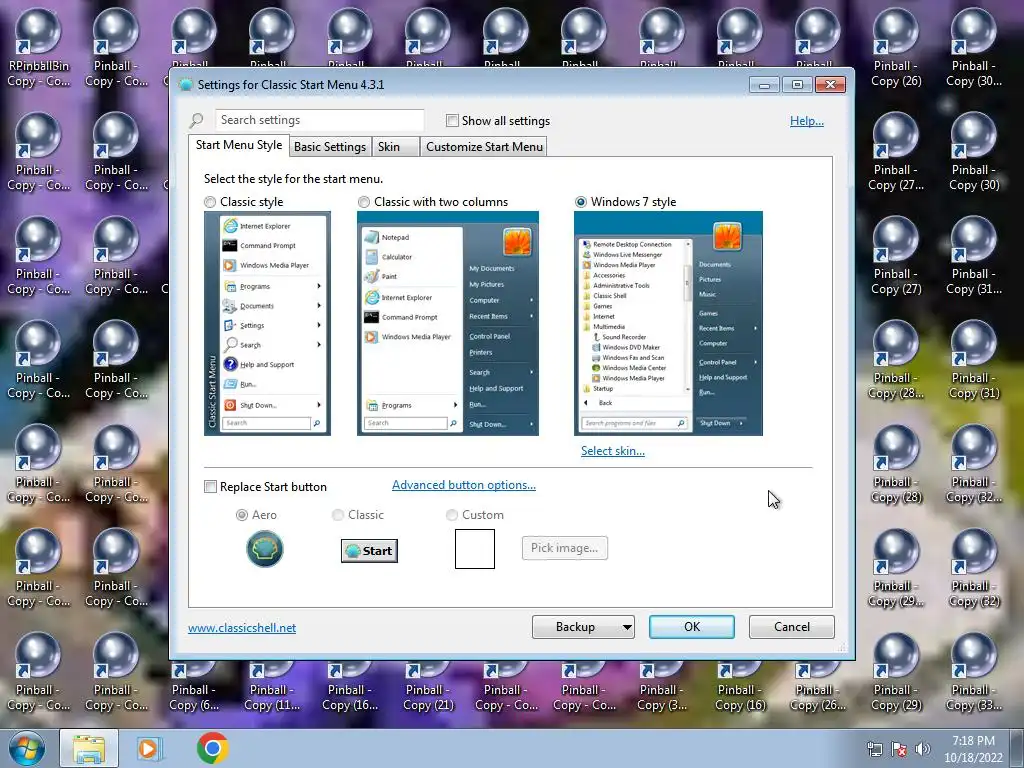
Task: Click the volume speaker tray icon
Action: pyautogui.click(x=923, y=749)
